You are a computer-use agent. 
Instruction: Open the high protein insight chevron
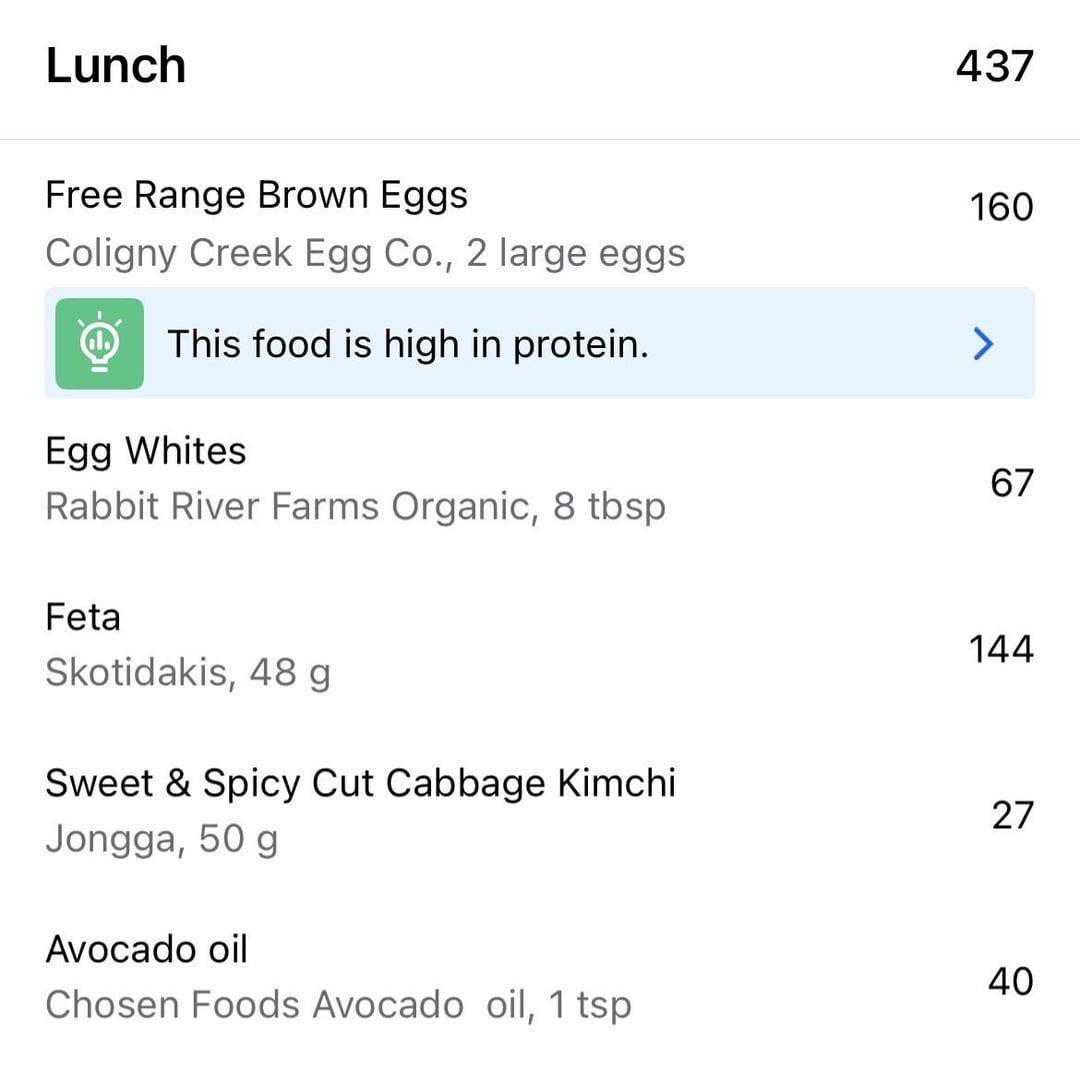tap(983, 344)
